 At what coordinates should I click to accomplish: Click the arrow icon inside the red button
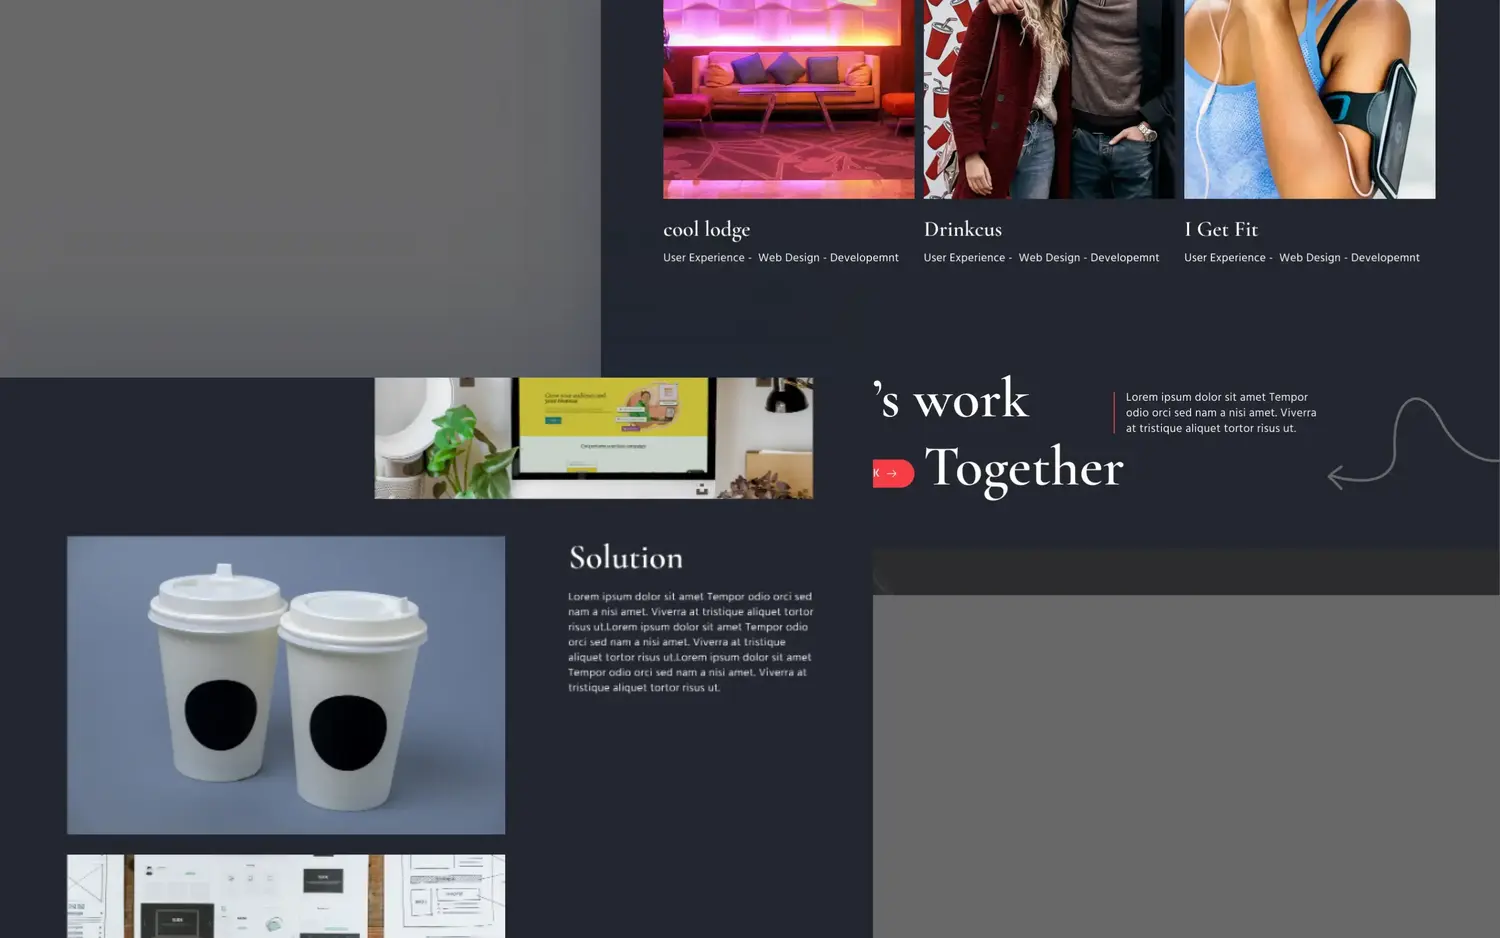pos(892,473)
